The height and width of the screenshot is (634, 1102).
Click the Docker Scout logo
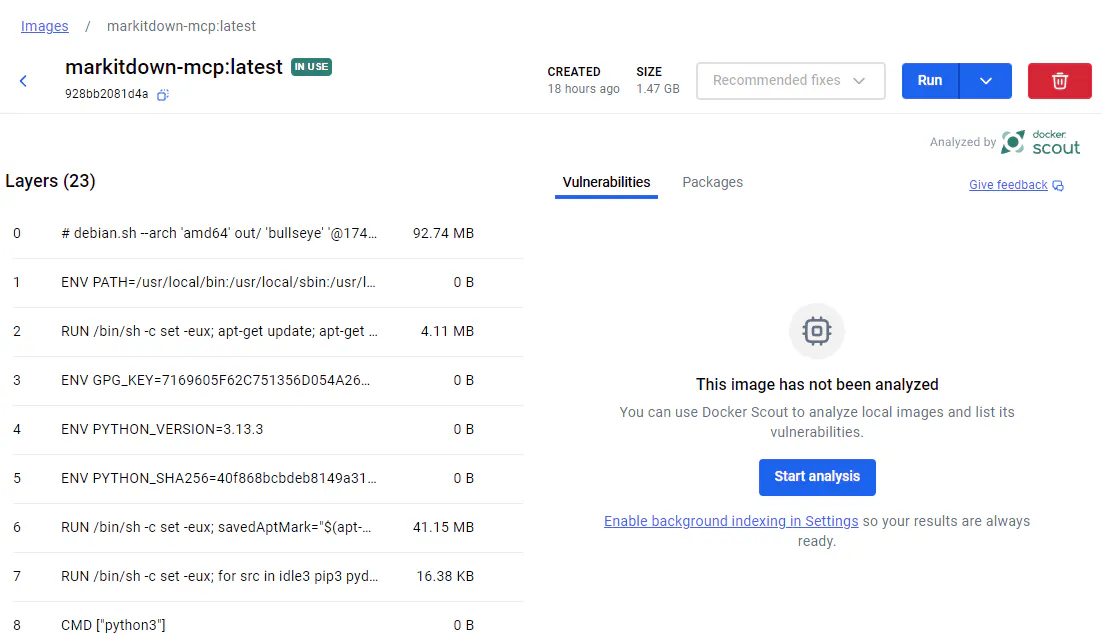[x=1041, y=142]
